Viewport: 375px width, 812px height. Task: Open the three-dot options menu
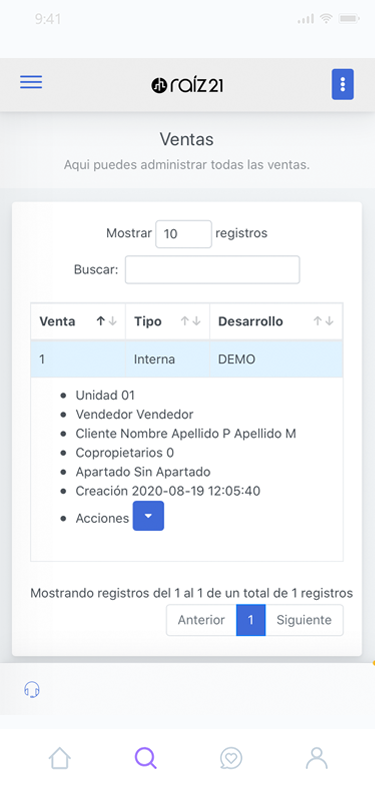tap(343, 84)
